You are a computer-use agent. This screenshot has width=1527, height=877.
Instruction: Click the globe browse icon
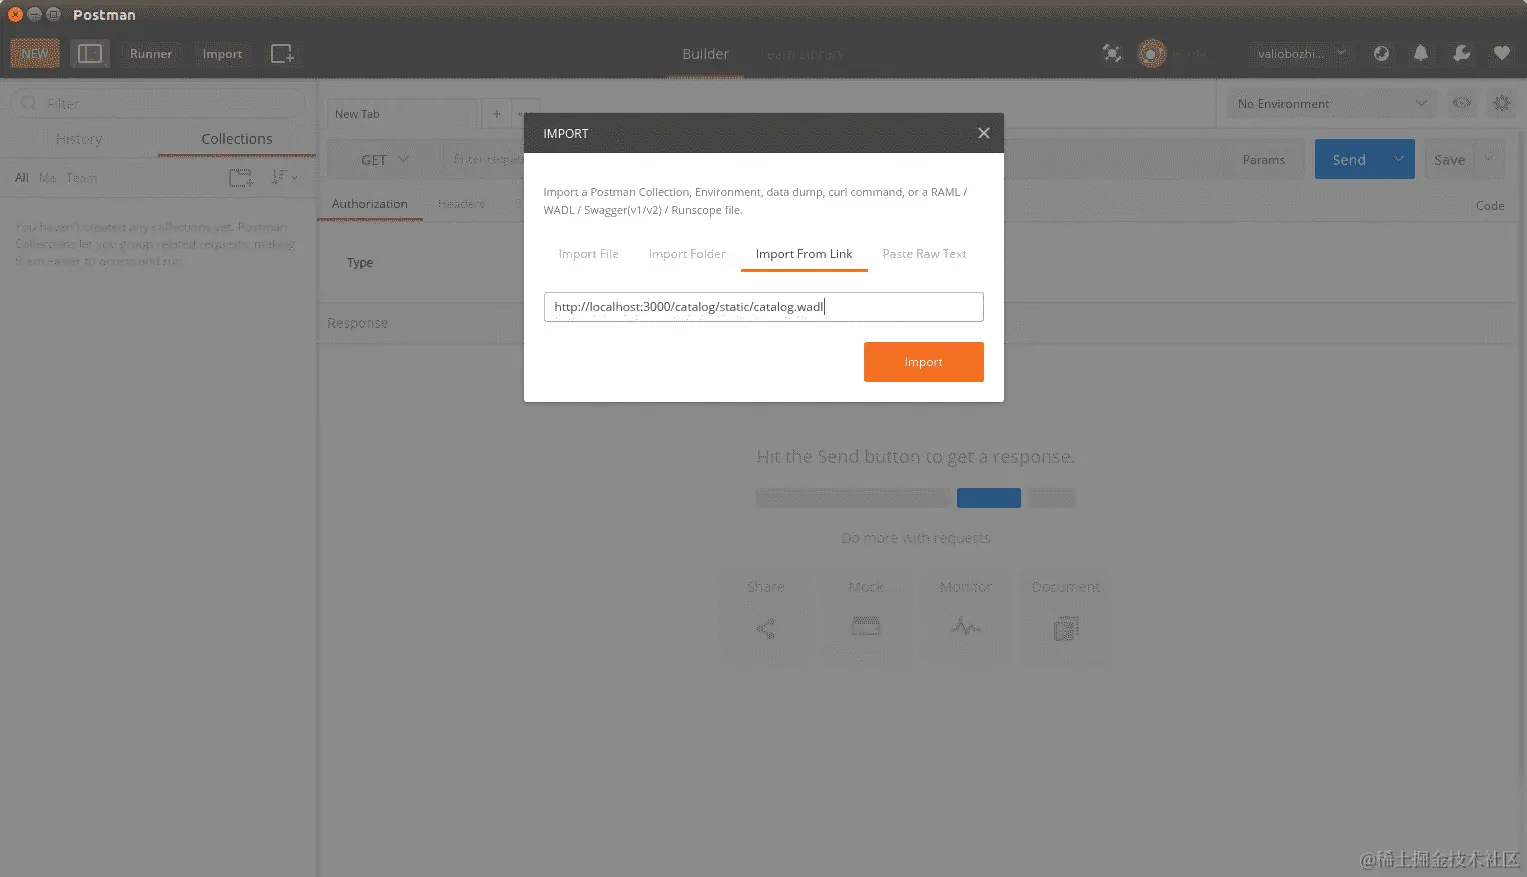coord(1381,54)
